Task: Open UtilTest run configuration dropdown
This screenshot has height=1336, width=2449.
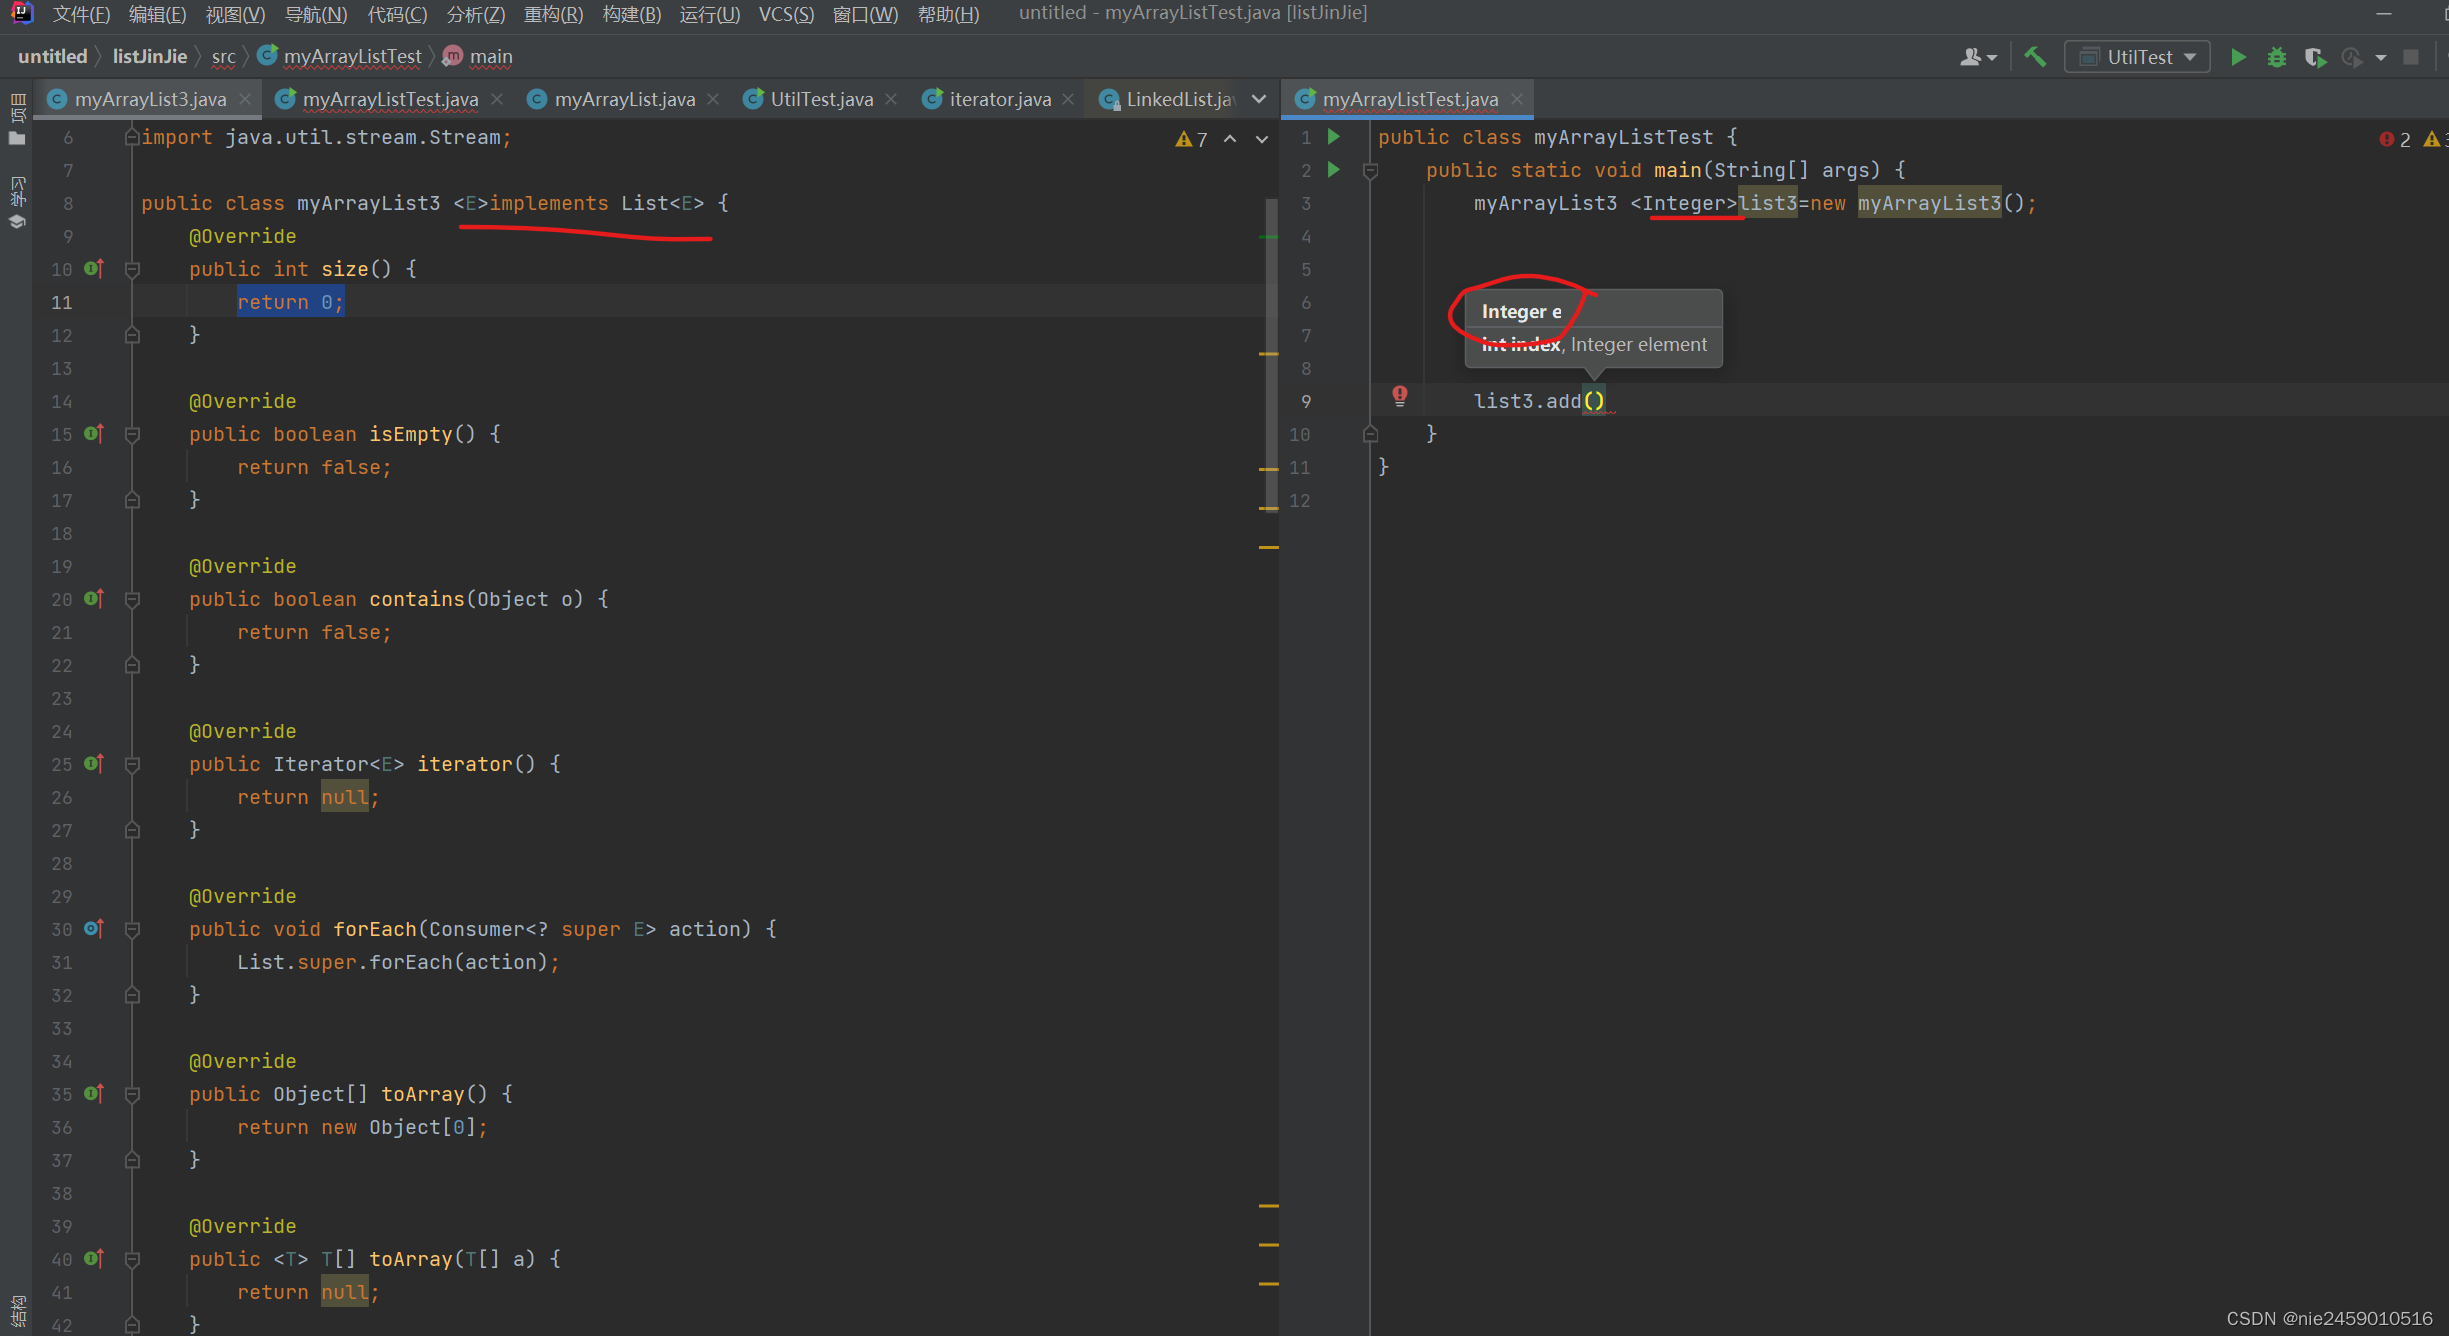Action: 2136,57
